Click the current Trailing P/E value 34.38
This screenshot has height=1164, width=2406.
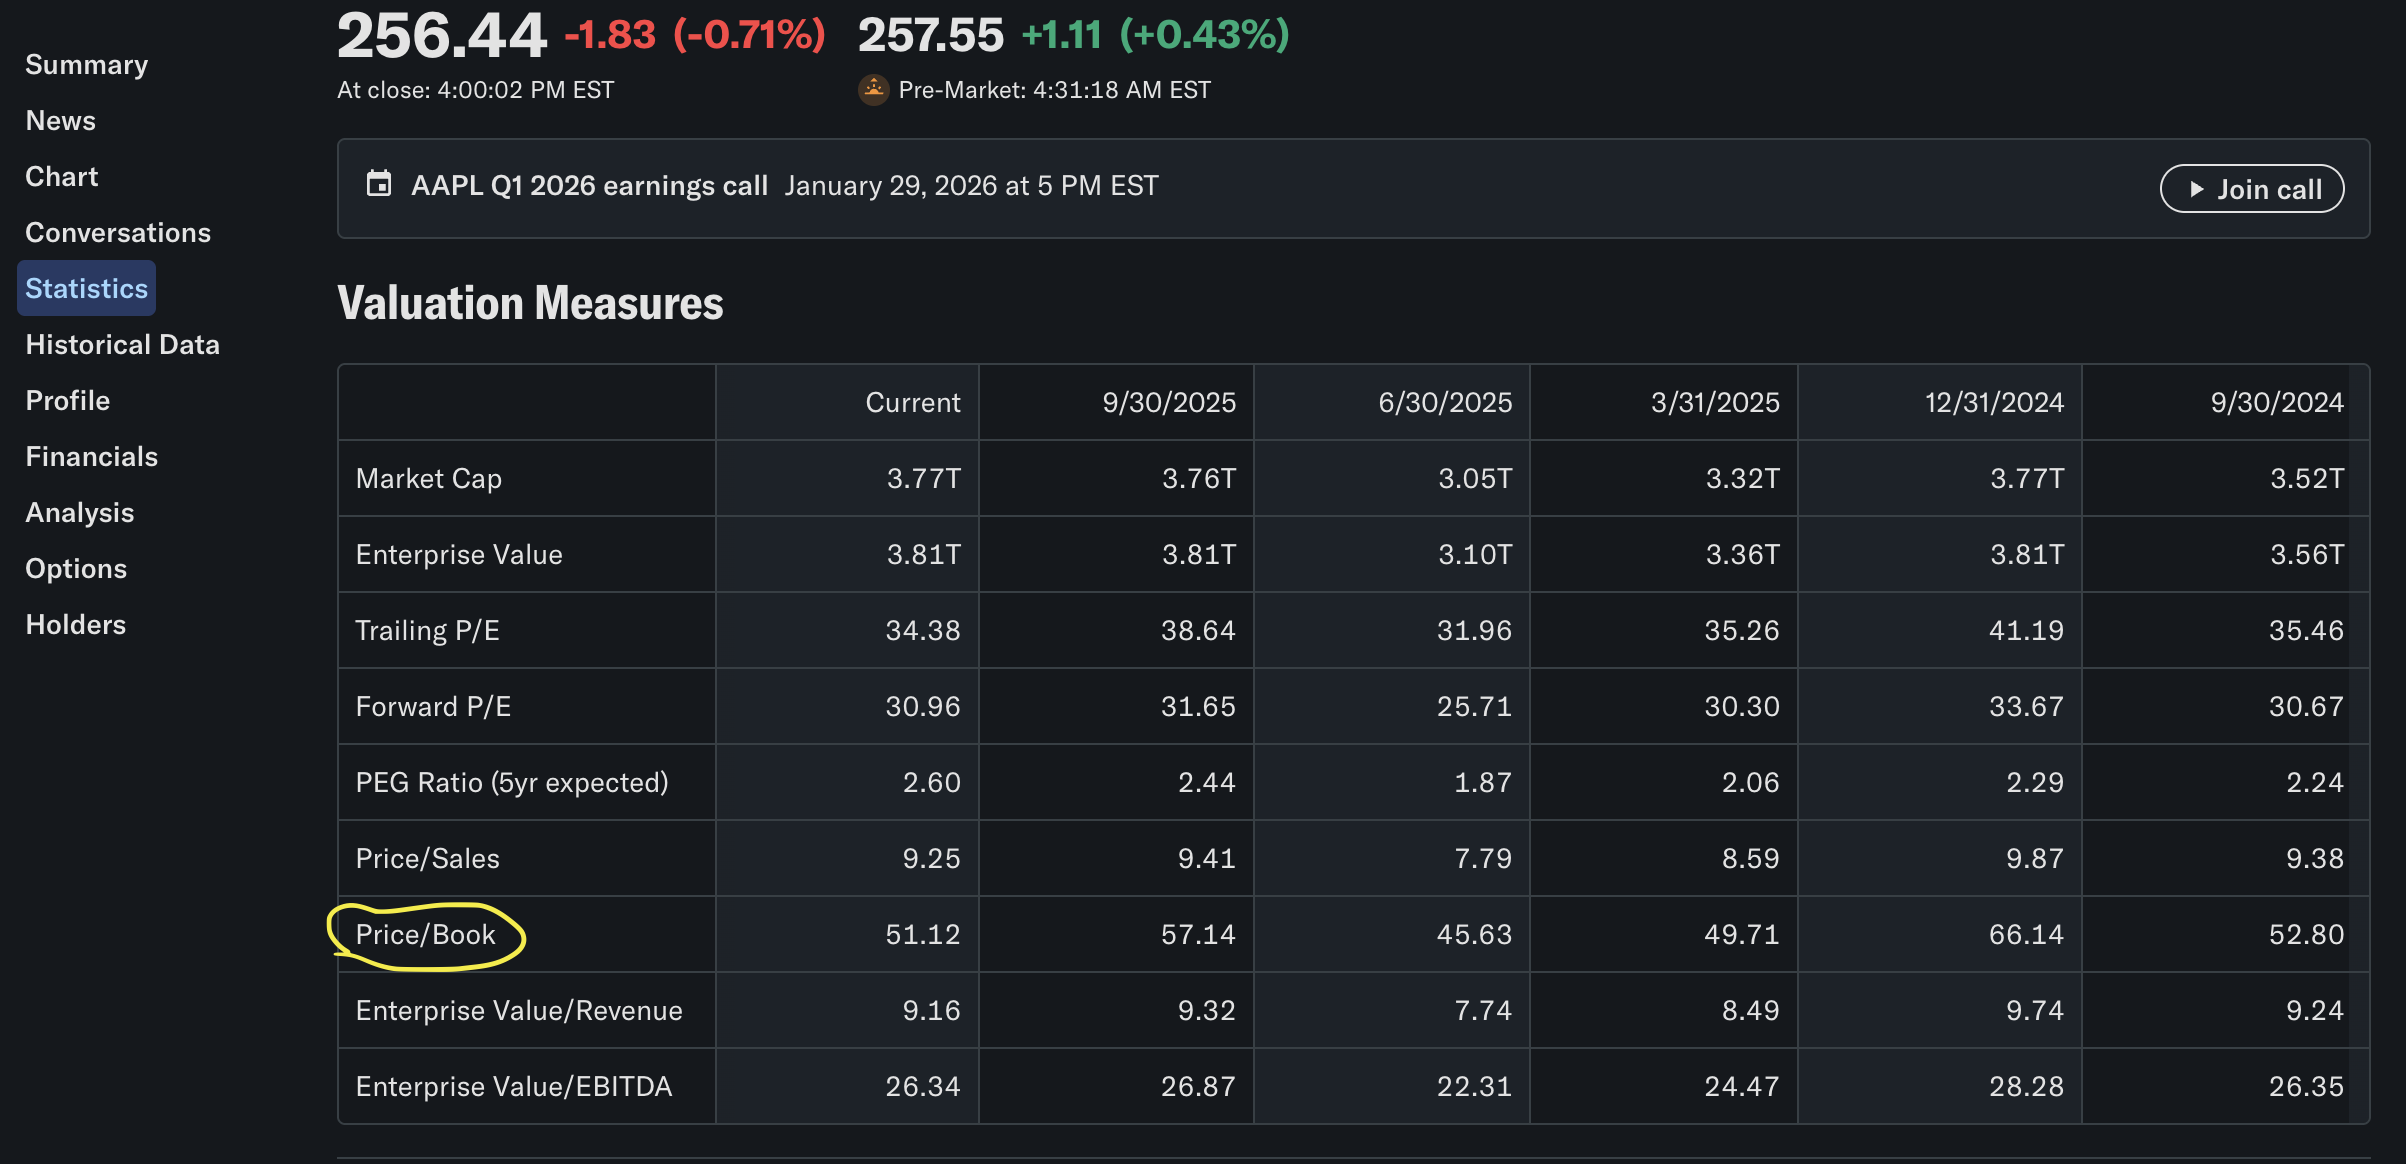pyautogui.click(x=922, y=631)
